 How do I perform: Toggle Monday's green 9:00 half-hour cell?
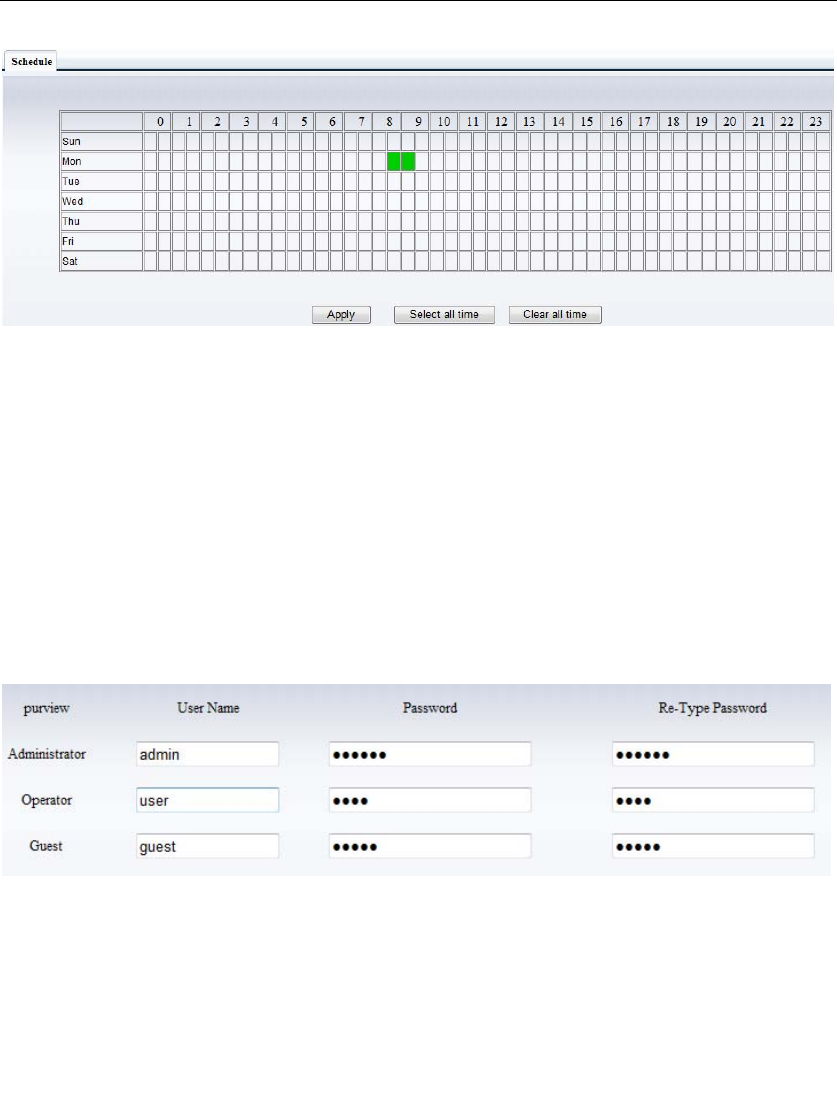pyautogui.click(x=408, y=162)
